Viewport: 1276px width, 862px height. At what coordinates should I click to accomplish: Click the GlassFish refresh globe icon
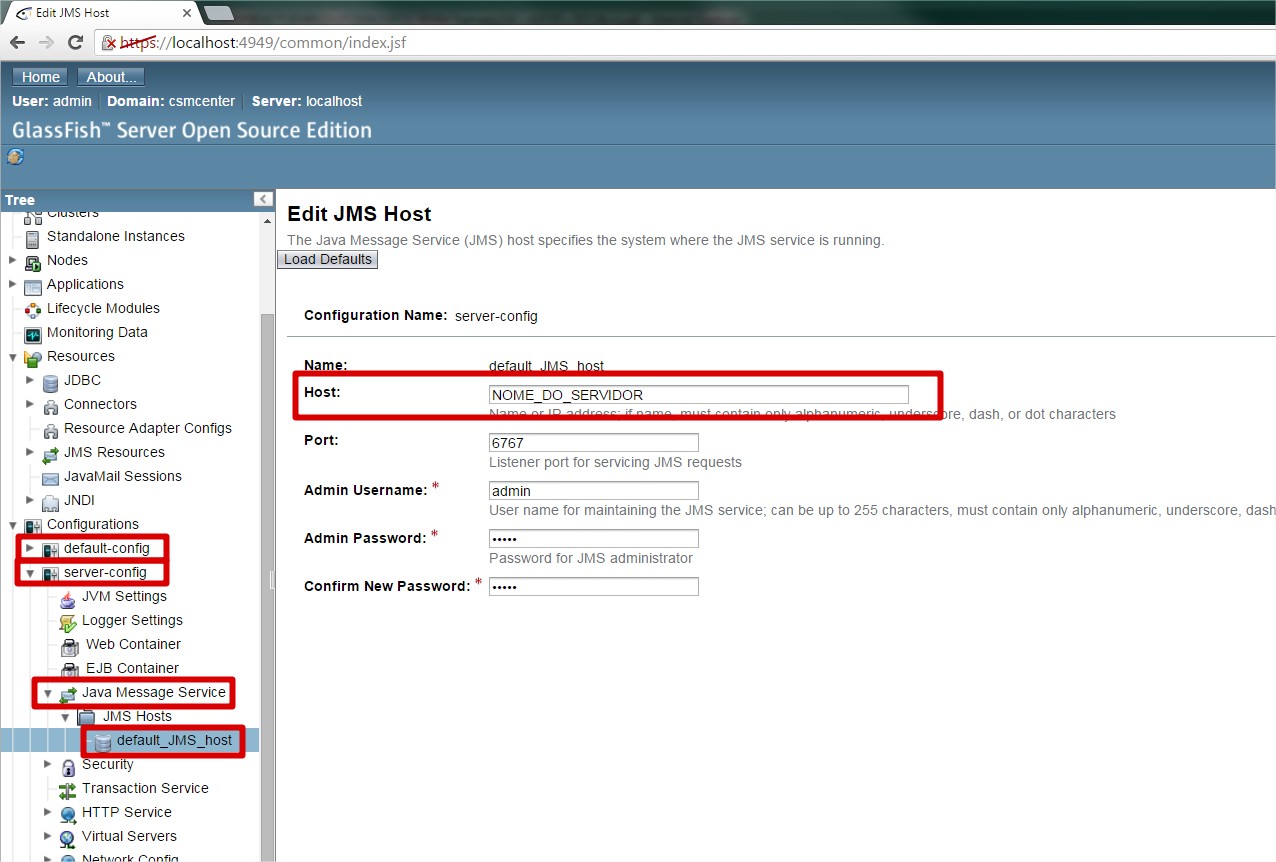click(x=15, y=156)
